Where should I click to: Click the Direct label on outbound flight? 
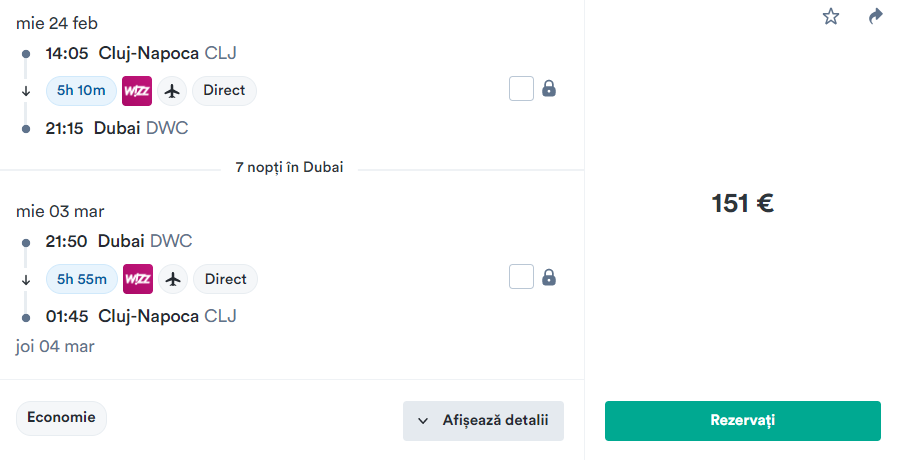tap(224, 91)
